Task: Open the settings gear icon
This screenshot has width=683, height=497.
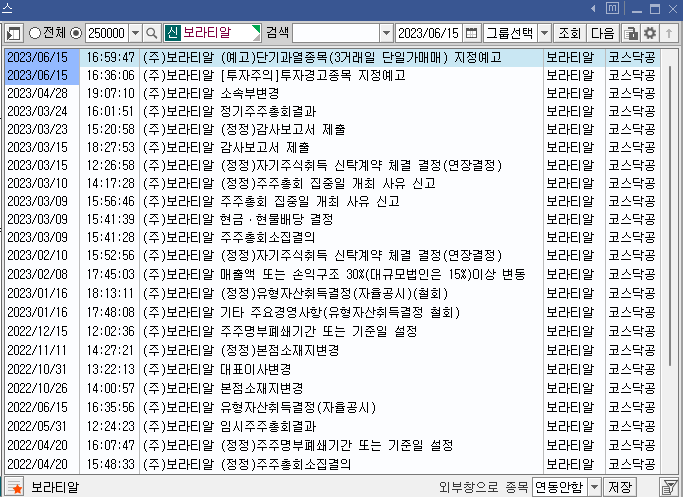Action: pyautogui.click(x=650, y=33)
